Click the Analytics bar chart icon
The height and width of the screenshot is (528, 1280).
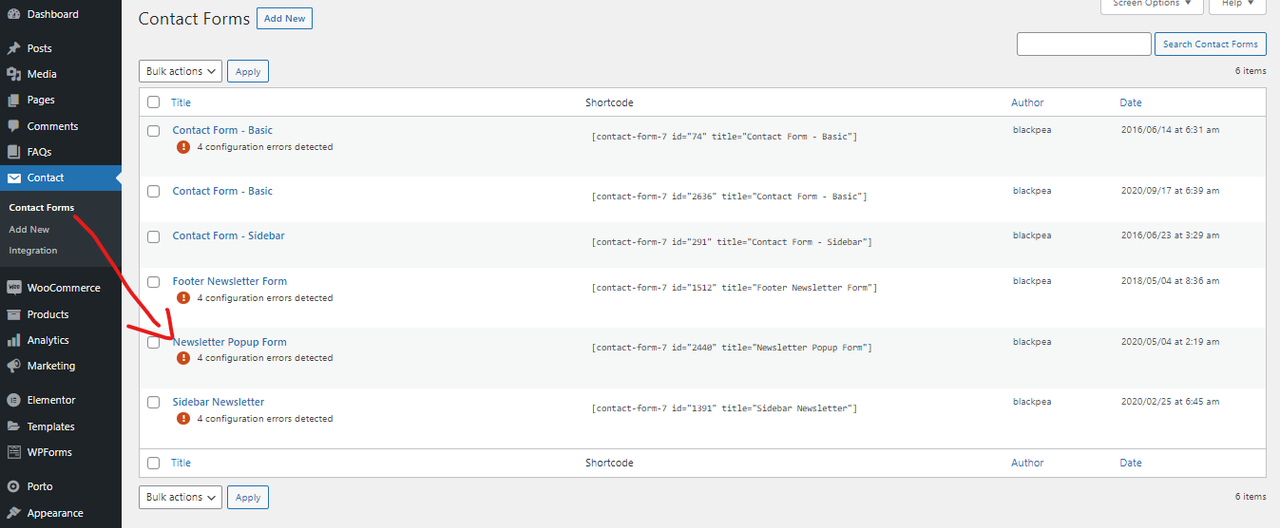[13, 340]
